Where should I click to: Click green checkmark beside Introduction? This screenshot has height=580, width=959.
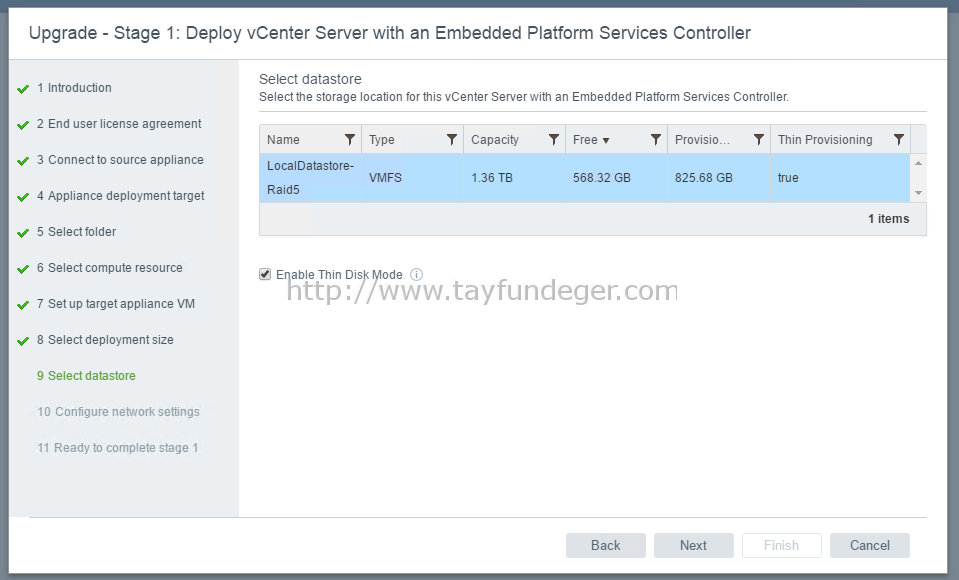pyautogui.click(x=23, y=89)
